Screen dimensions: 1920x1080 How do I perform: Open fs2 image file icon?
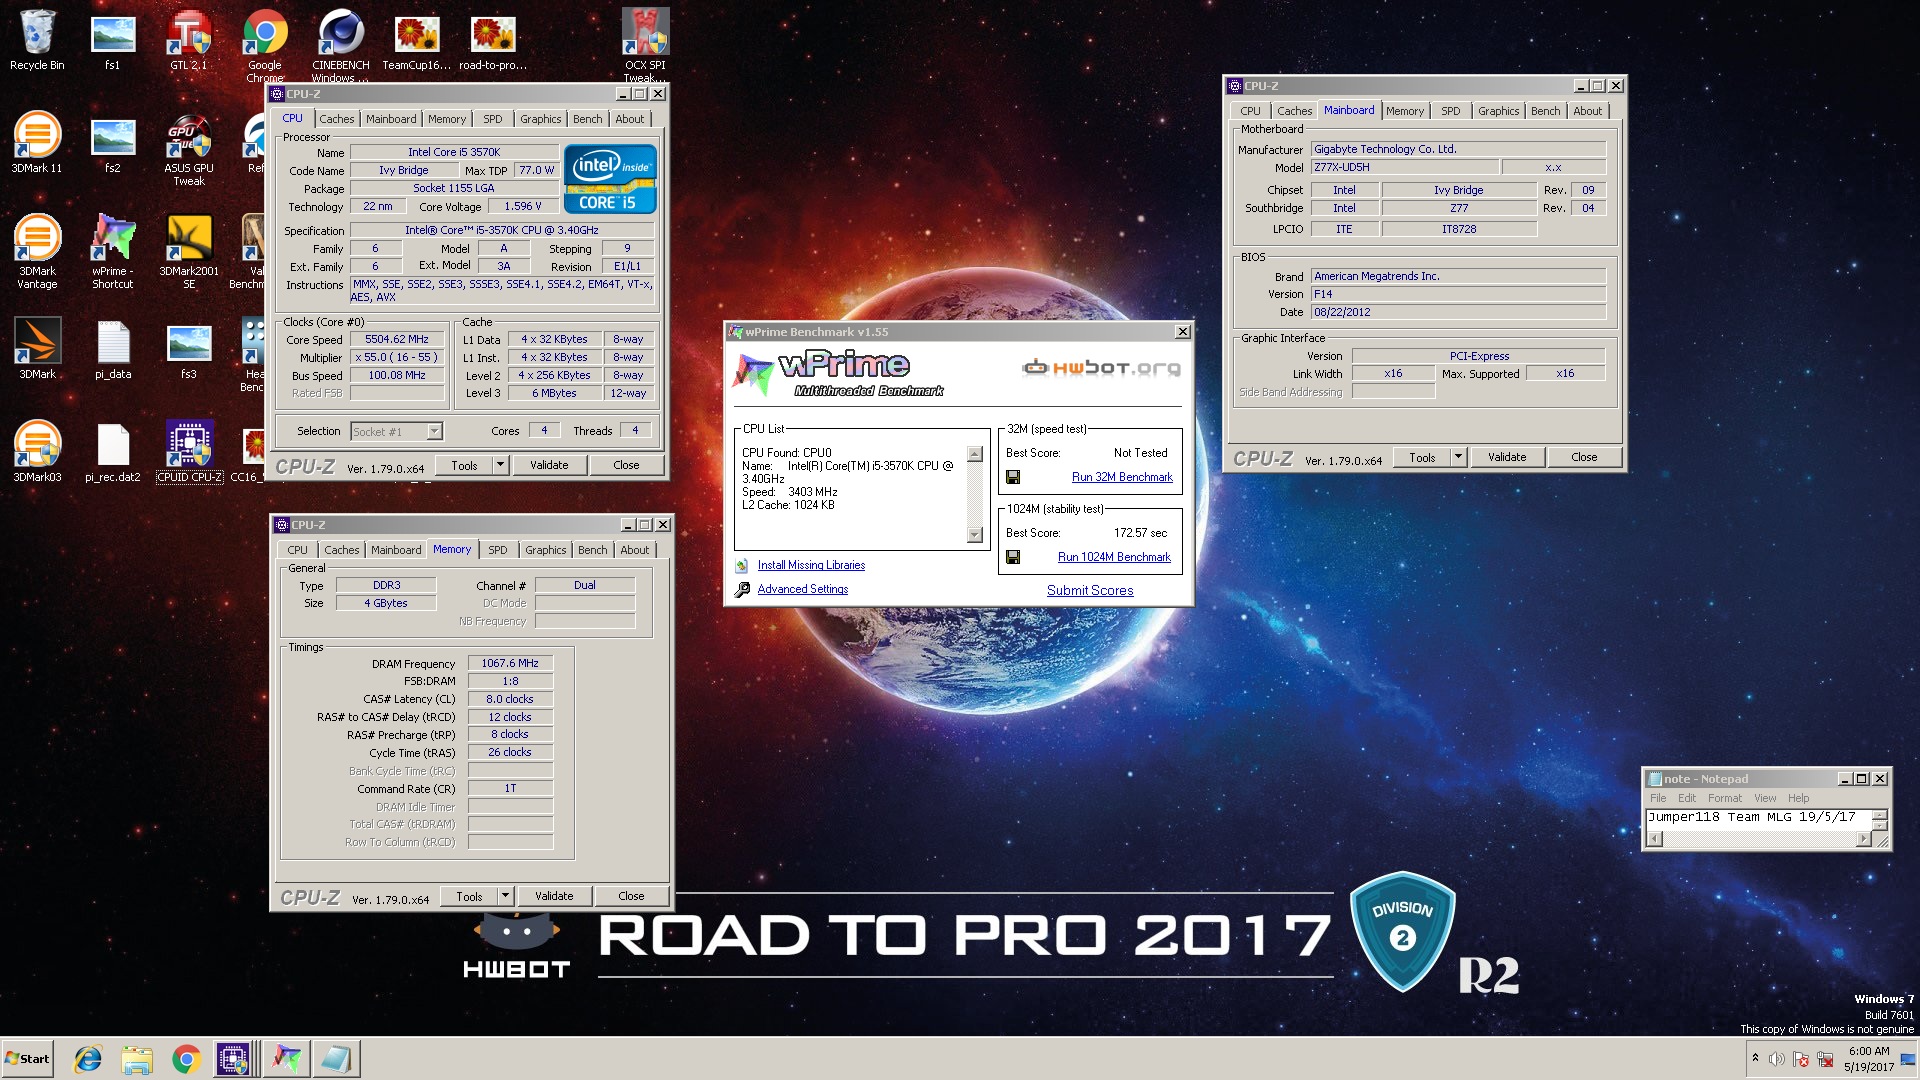click(x=113, y=143)
